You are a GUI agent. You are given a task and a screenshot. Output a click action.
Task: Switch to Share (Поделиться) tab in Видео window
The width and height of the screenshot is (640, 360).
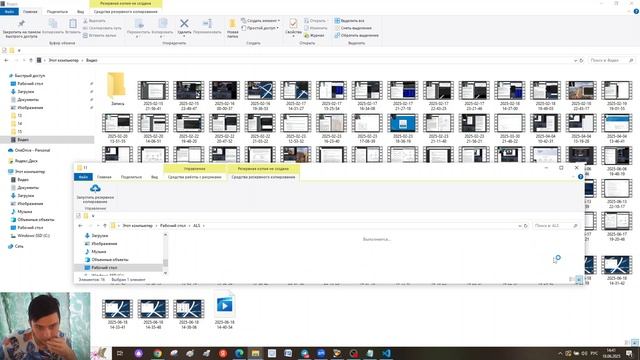point(57,11)
